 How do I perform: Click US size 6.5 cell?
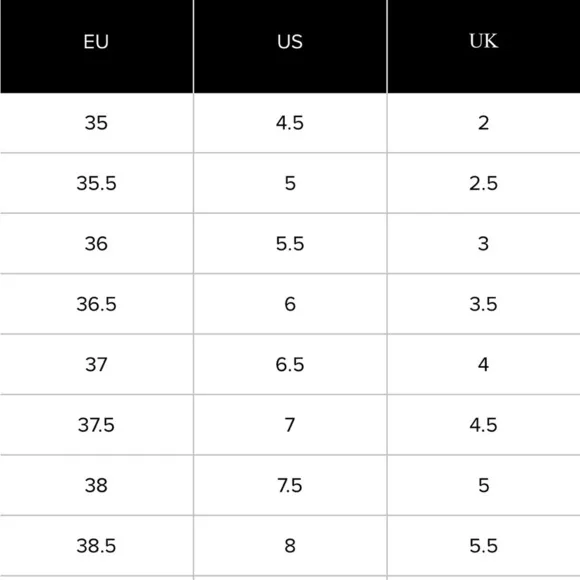pos(290,364)
